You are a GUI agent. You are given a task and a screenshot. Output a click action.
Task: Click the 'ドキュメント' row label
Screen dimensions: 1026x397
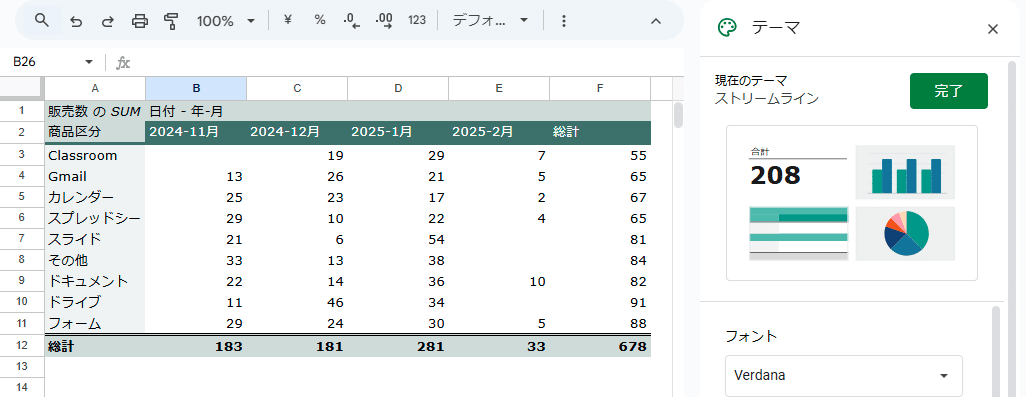(95, 281)
